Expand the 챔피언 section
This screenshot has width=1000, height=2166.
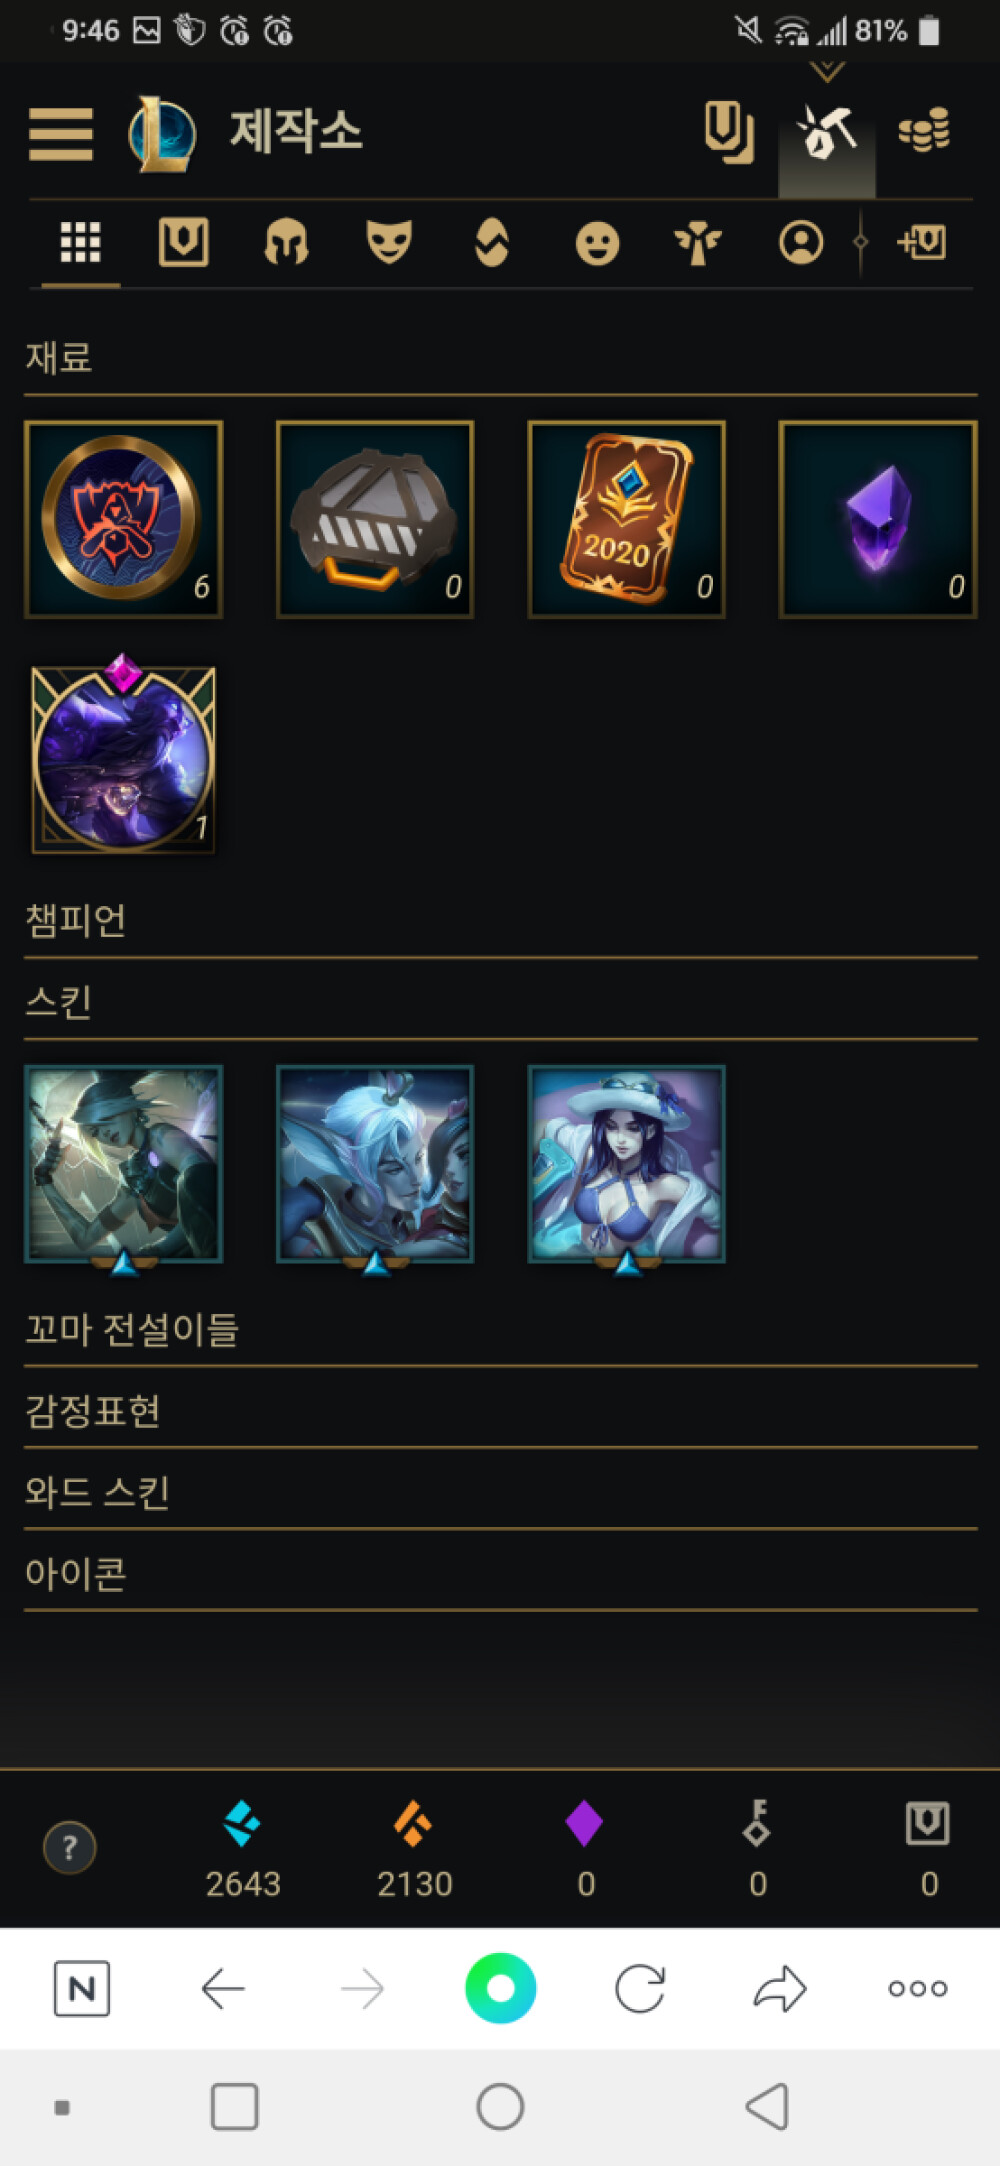tap(500, 920)
